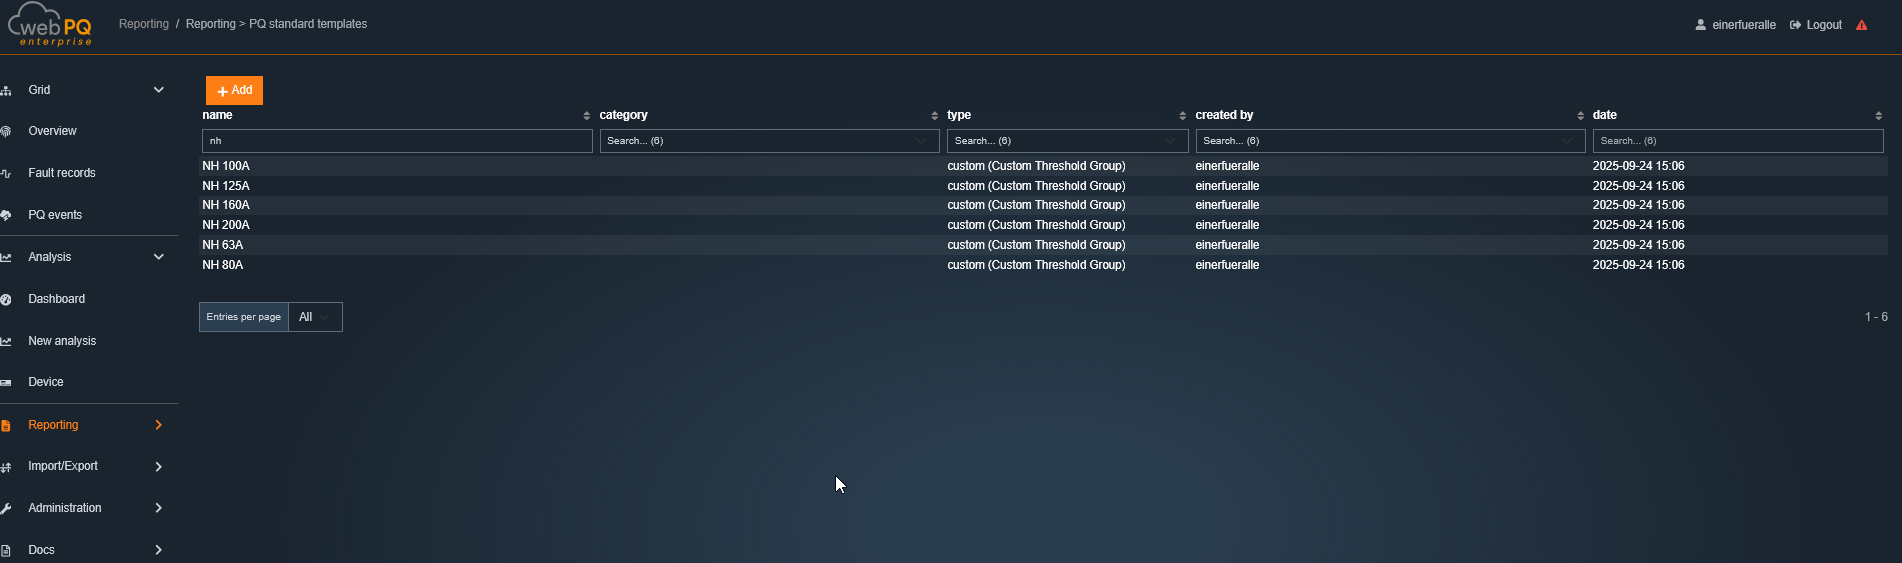Click the webPQ enterprise logo
The width and height of the screenshot is (1902, 563).
pos(52,25)
